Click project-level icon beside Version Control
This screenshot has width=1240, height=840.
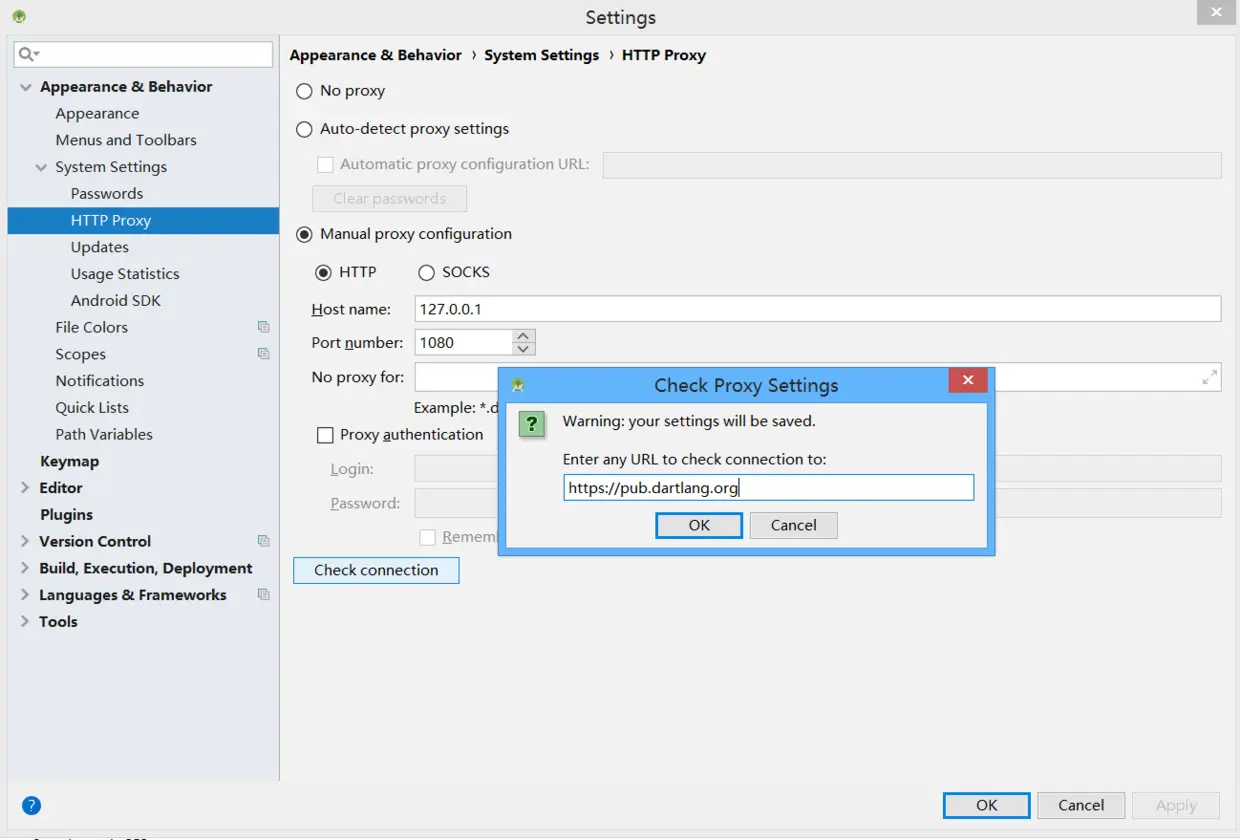(x=263, y=541)
